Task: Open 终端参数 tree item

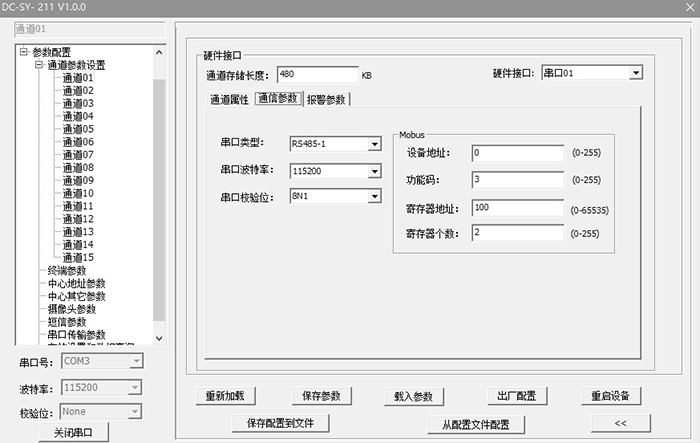Action: (67, 270)
